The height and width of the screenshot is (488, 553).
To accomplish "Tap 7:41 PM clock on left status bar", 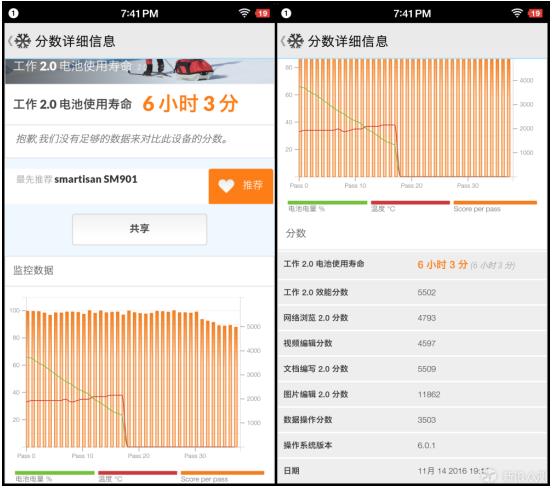I will coord(139,13).
